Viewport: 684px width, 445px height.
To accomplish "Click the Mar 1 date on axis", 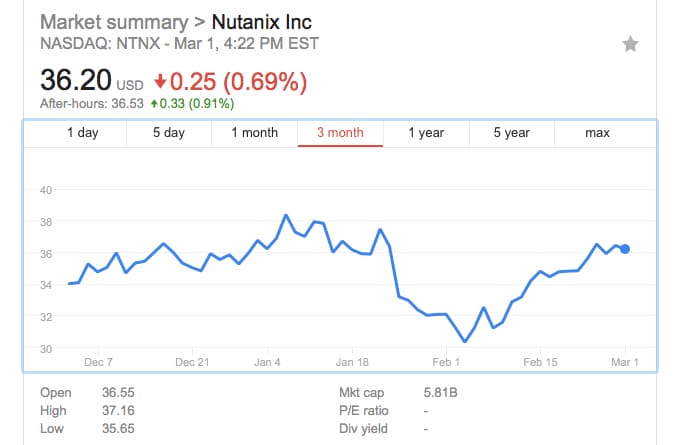I will pos(625,362).
